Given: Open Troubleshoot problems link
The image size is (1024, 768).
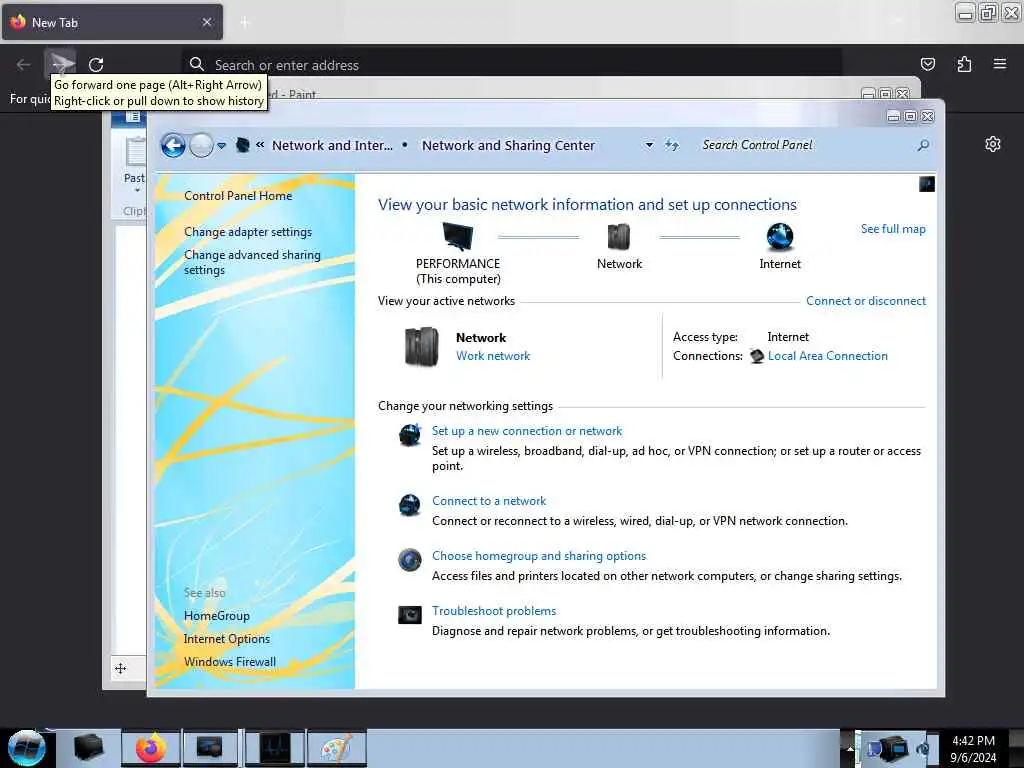Looking at the screenshot, I should [x=494, y=611].
